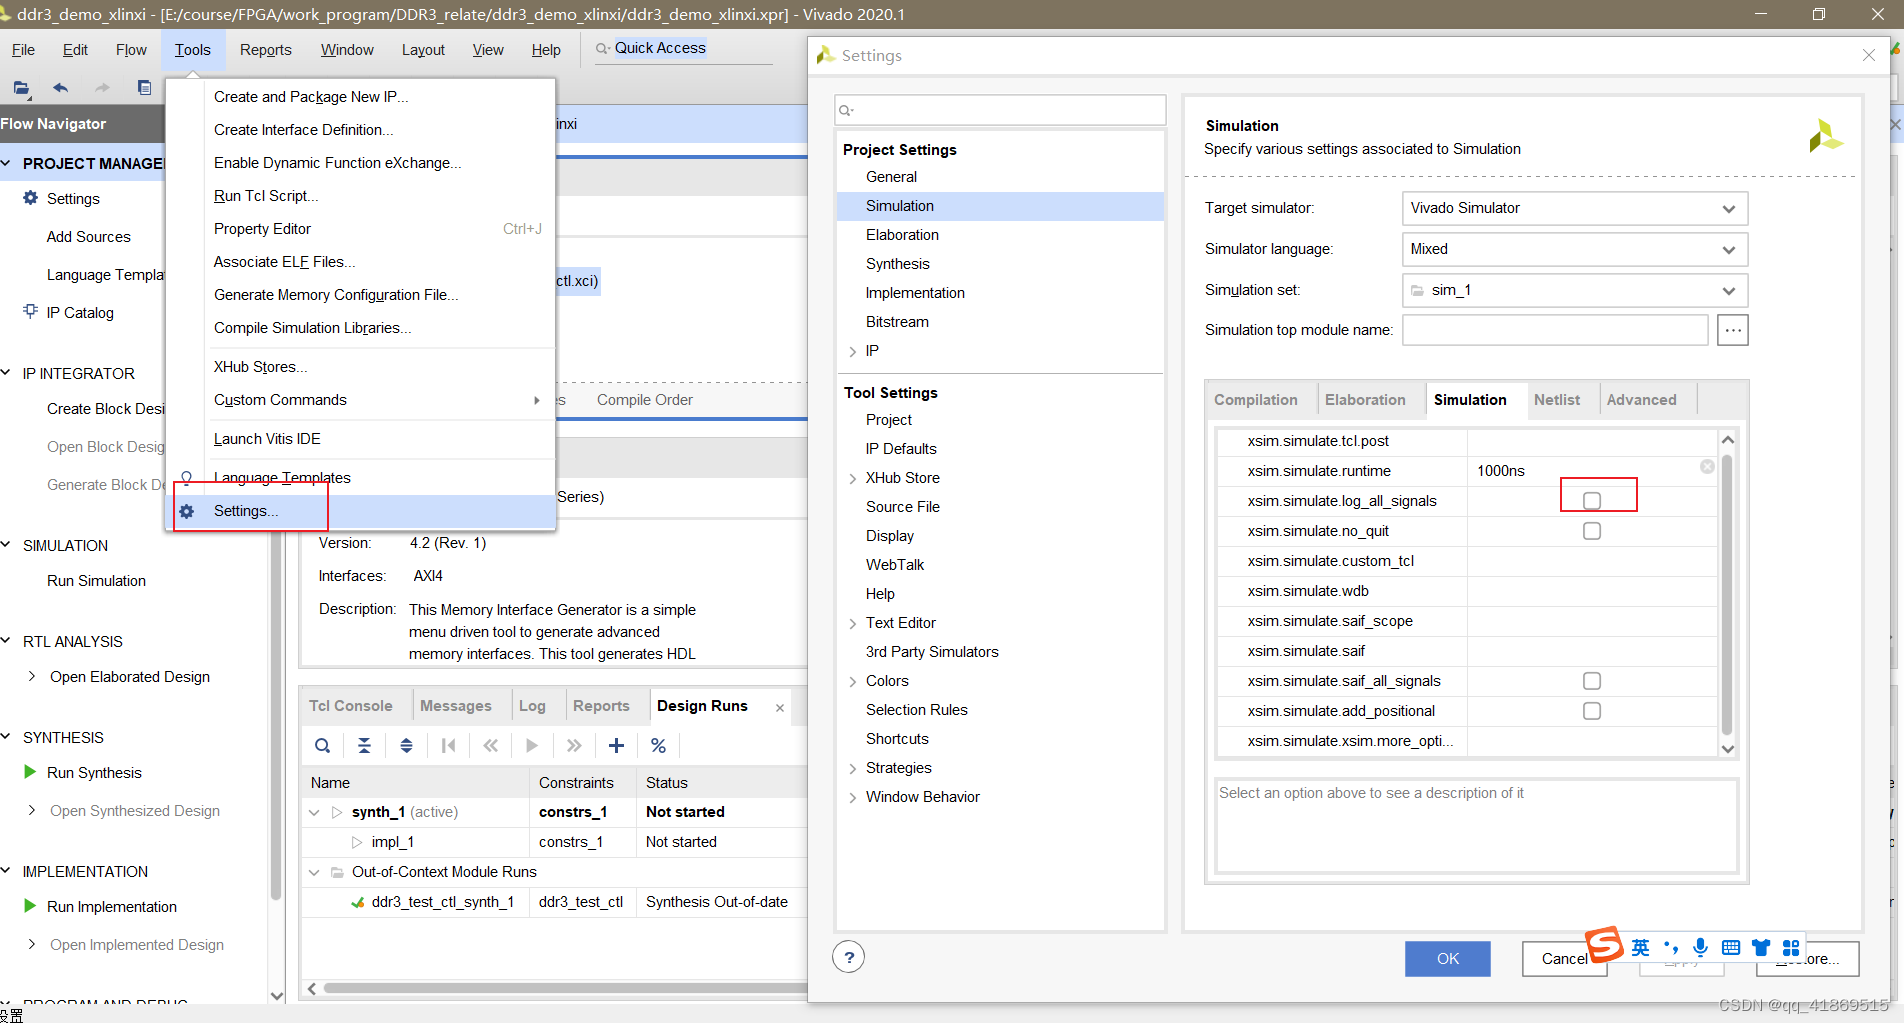Click the green Run Synthesis play icon

[30, 772]
